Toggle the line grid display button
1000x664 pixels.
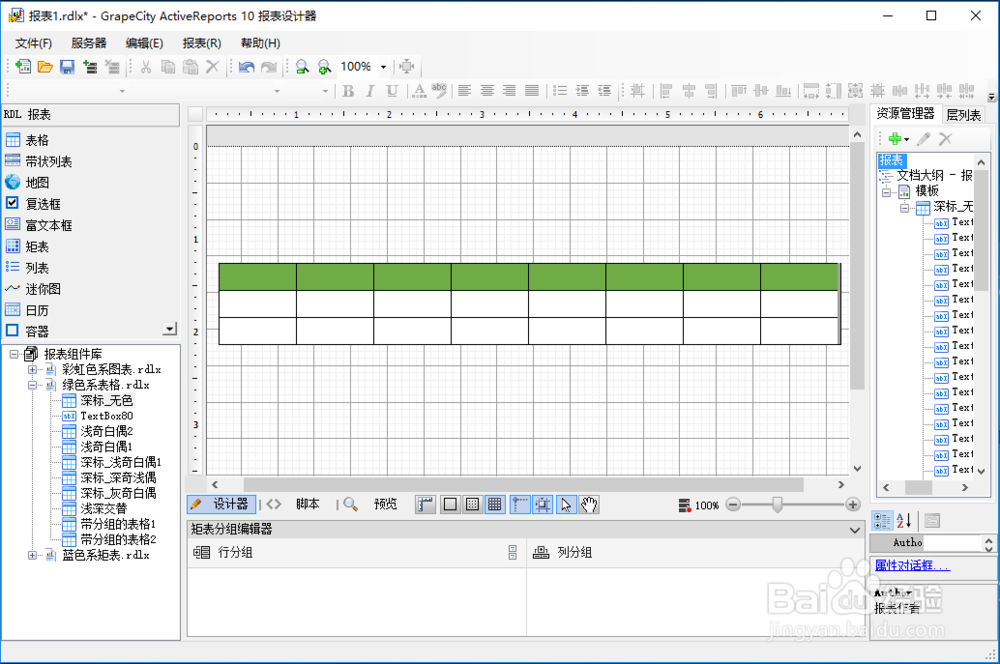[494, 505]
